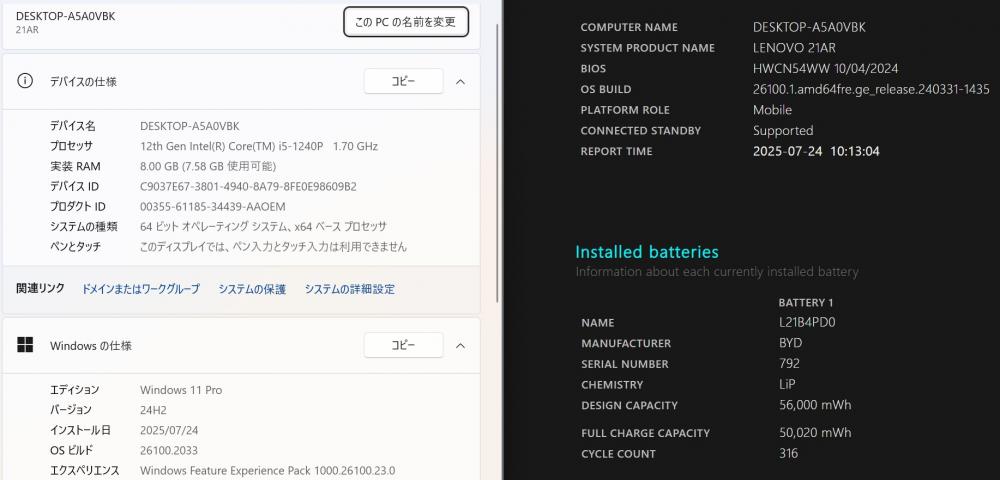The image size is (1000, 480).
Task: Select cycle count value 316
Action: [788, 454]
